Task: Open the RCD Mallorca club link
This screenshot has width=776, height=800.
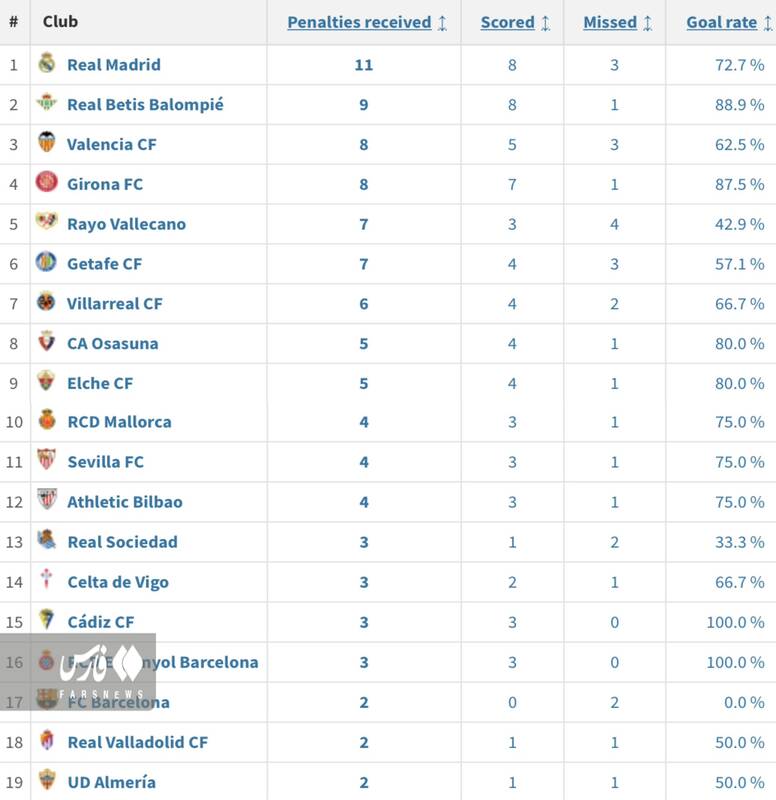Action: [x=119, y=422]
